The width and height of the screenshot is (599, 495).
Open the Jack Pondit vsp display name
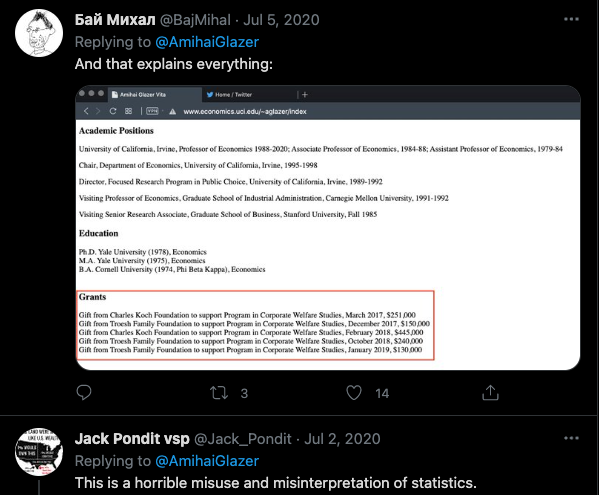click(x=132, y=439)
